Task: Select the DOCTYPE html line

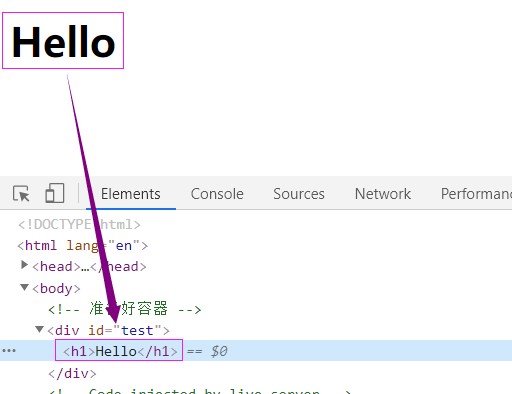Action: point(79,224)
